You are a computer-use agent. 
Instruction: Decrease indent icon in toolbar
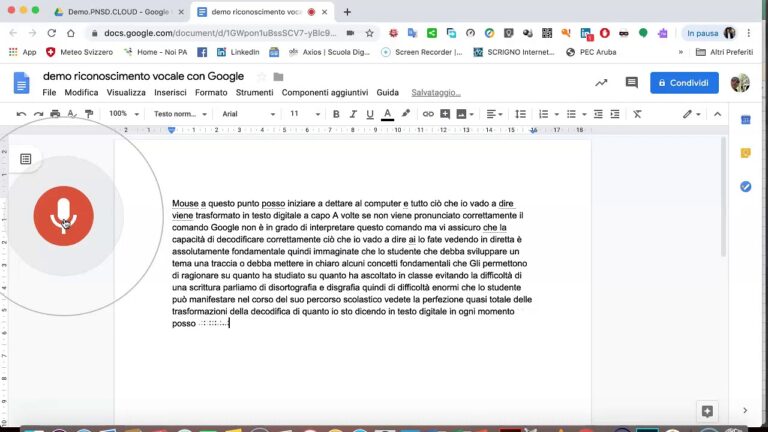pyautogui.click(x=598, y=114)
